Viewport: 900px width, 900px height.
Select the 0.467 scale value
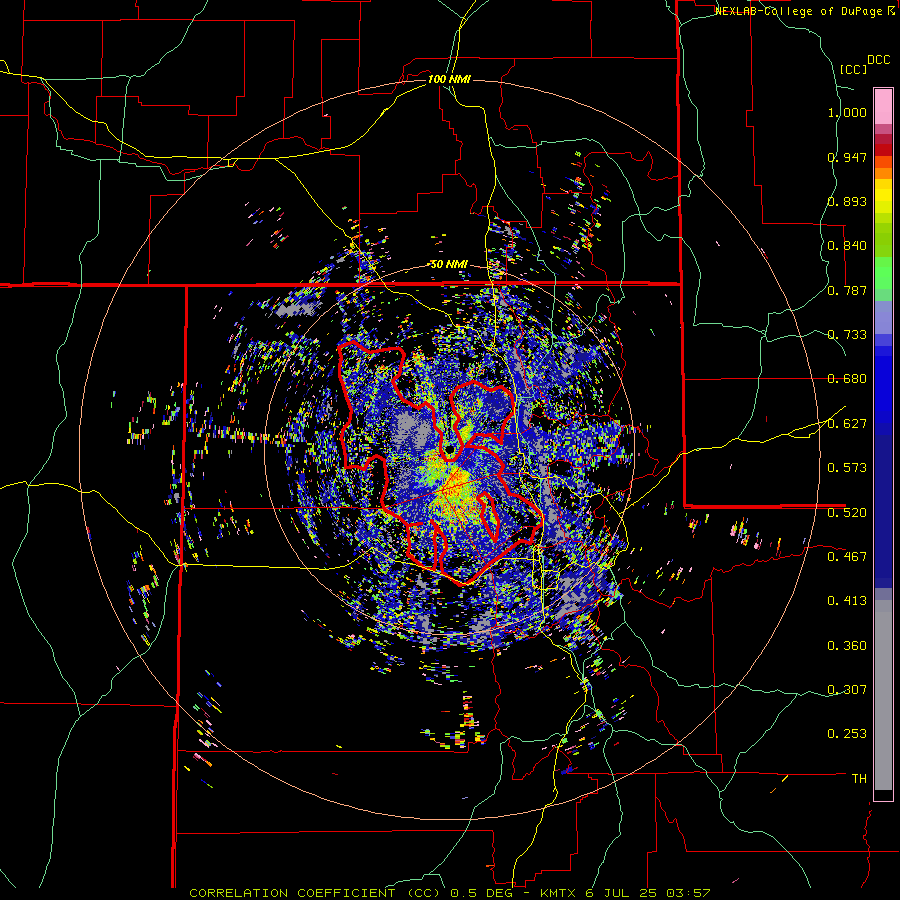tap(847, 556)
